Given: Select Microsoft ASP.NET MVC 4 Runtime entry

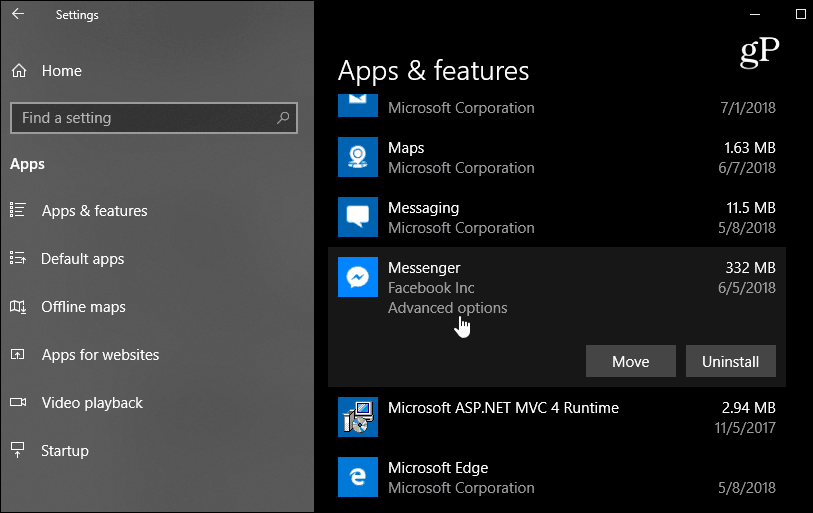Looking at the screenshot, I should click(503, 408).
